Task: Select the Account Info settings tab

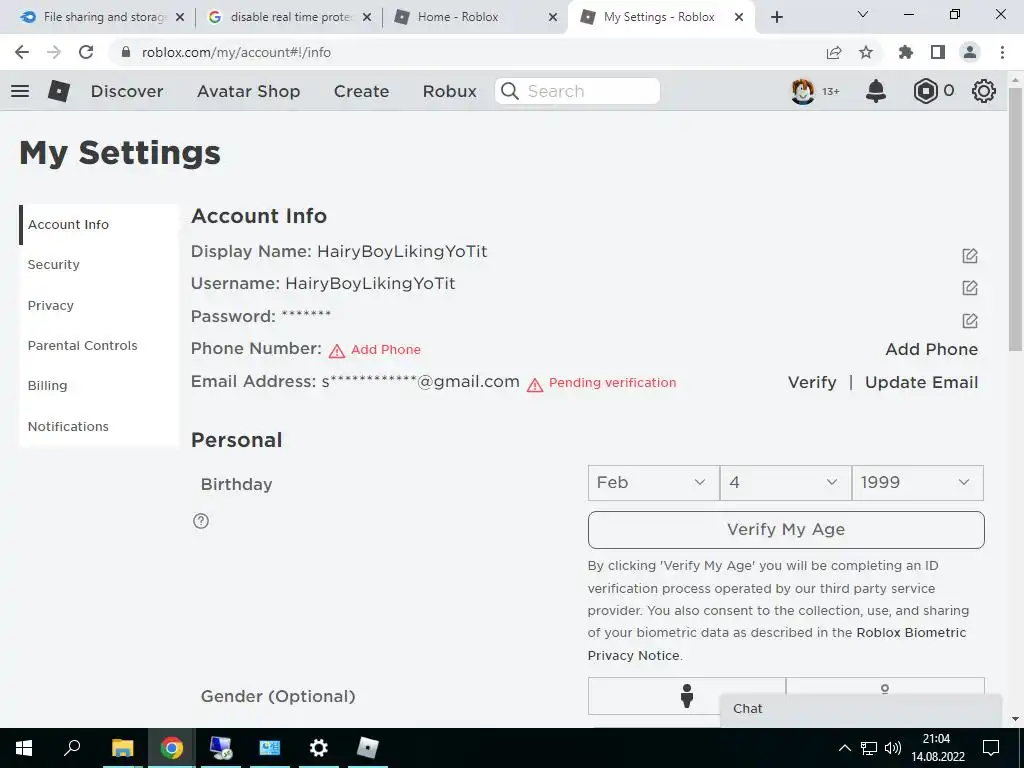Action: click(99, 225)
